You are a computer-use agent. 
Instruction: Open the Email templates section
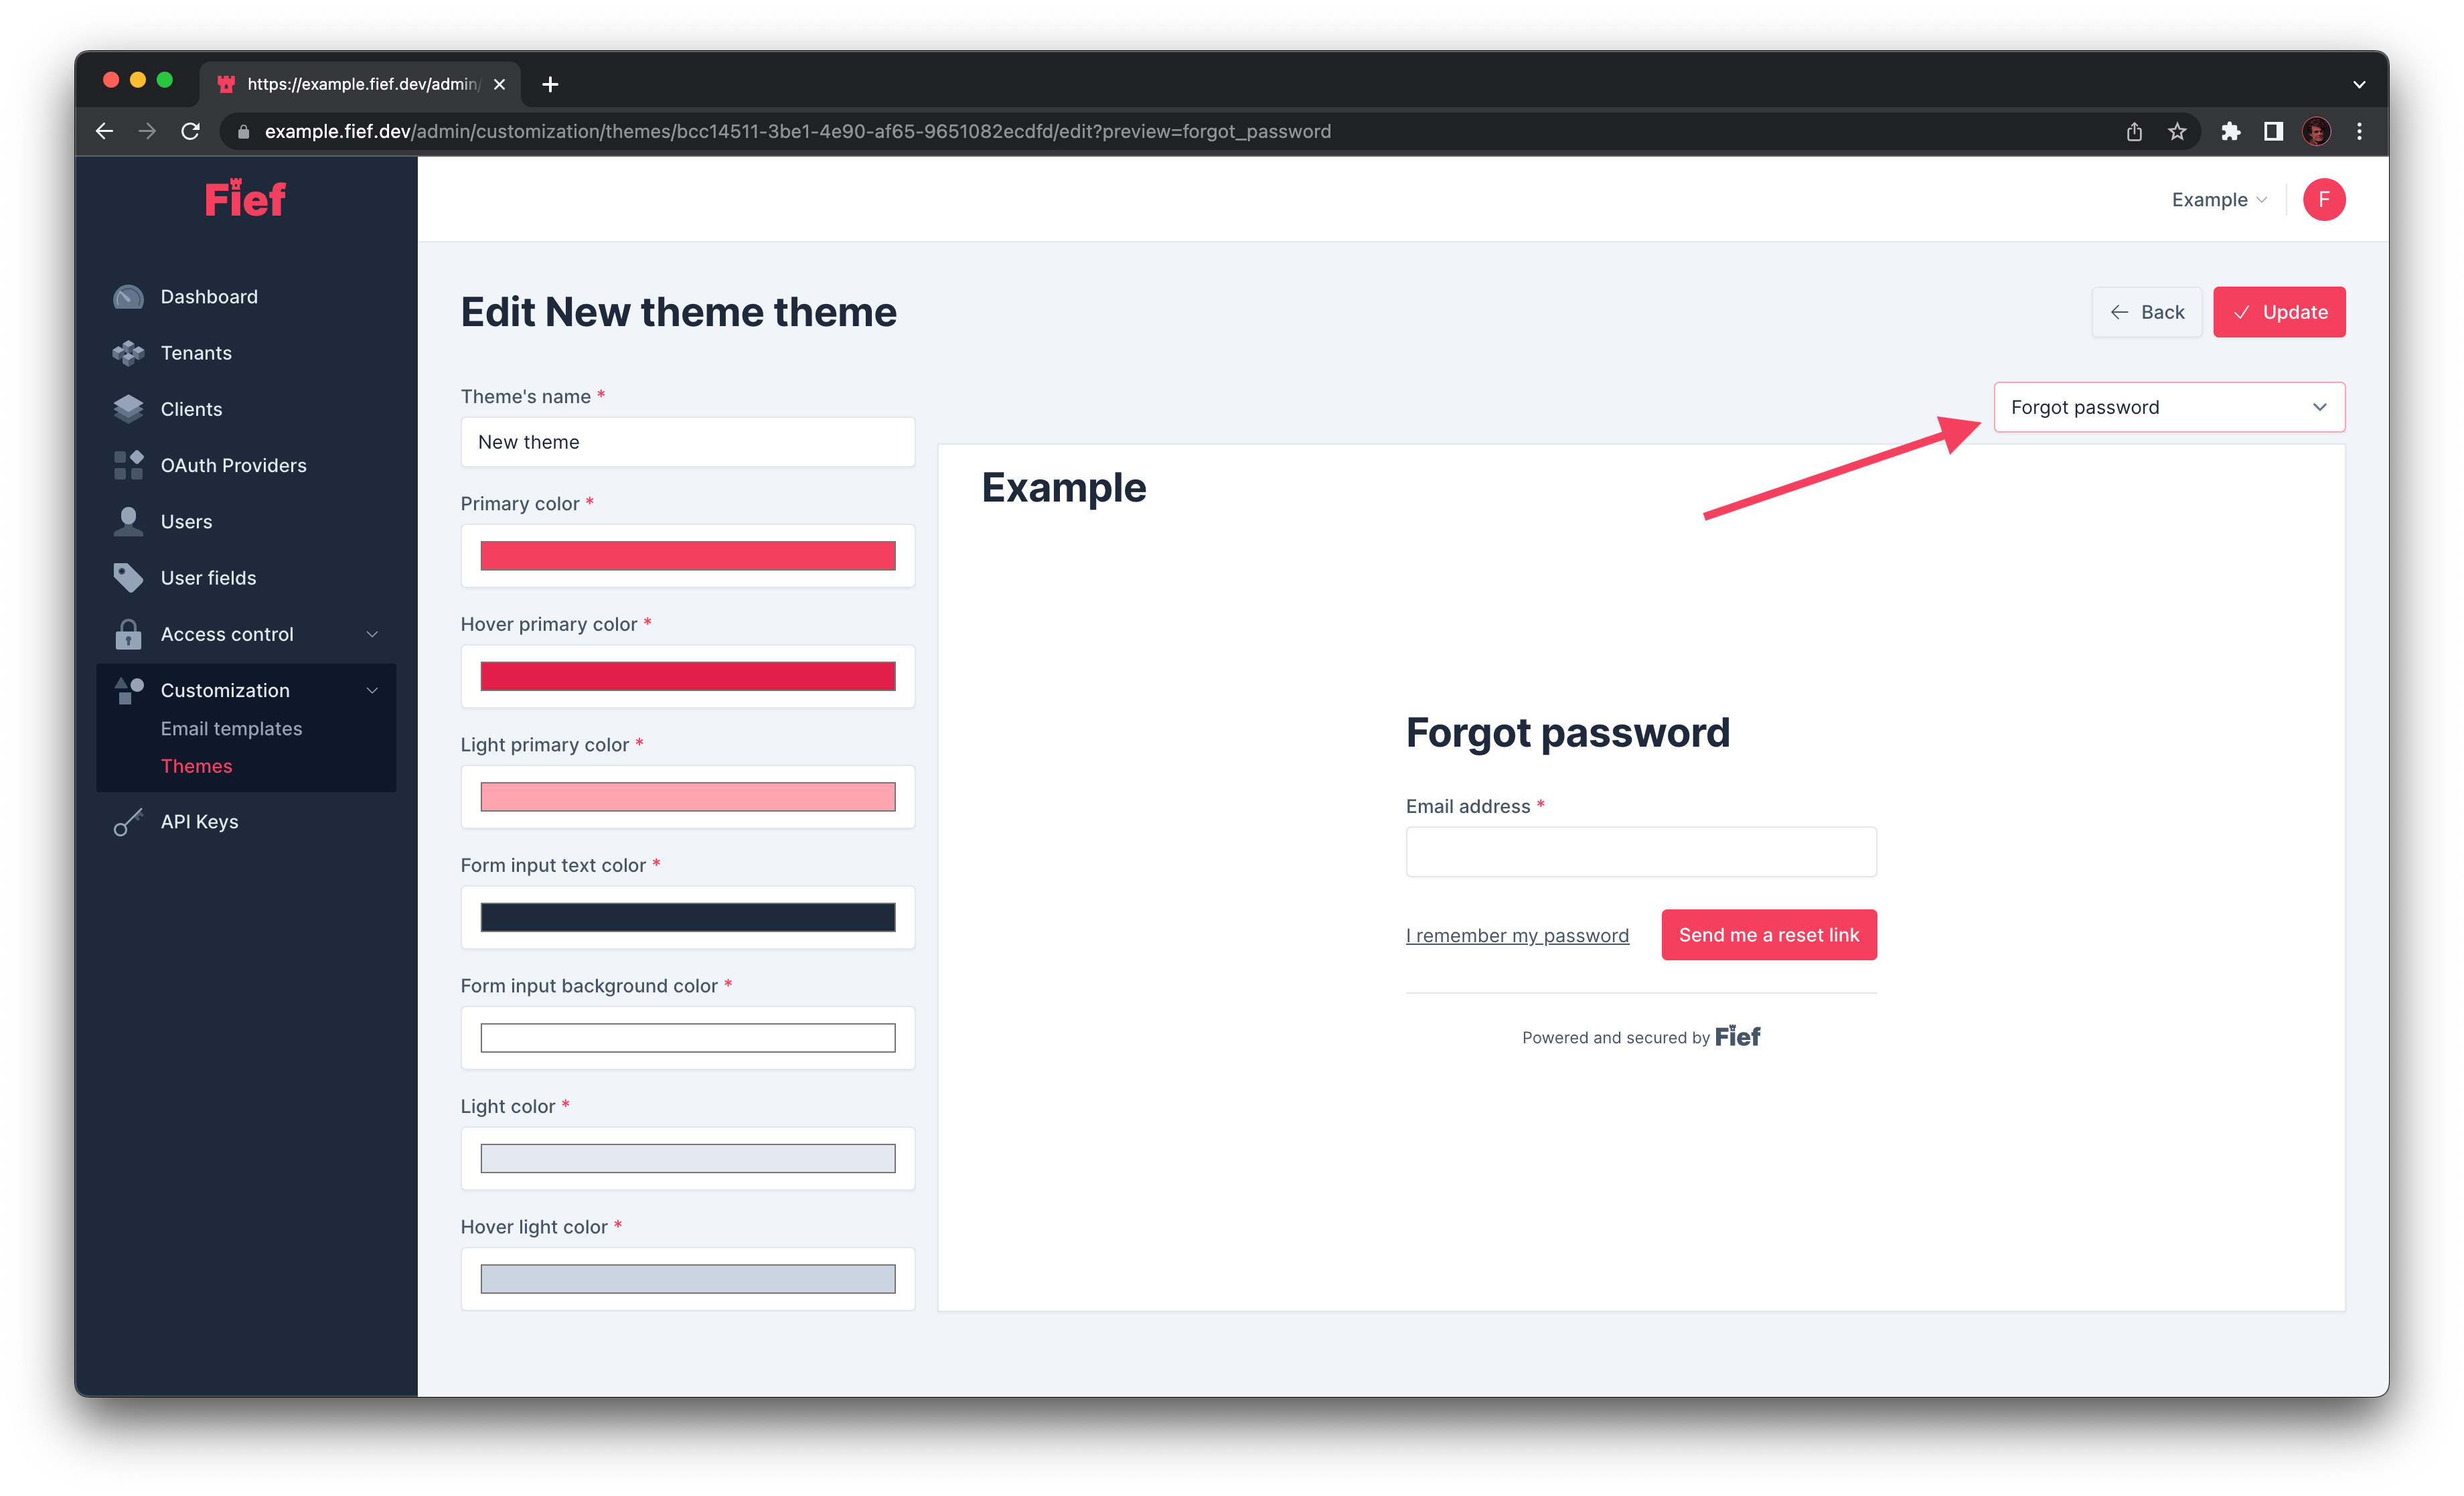[230, 727]
